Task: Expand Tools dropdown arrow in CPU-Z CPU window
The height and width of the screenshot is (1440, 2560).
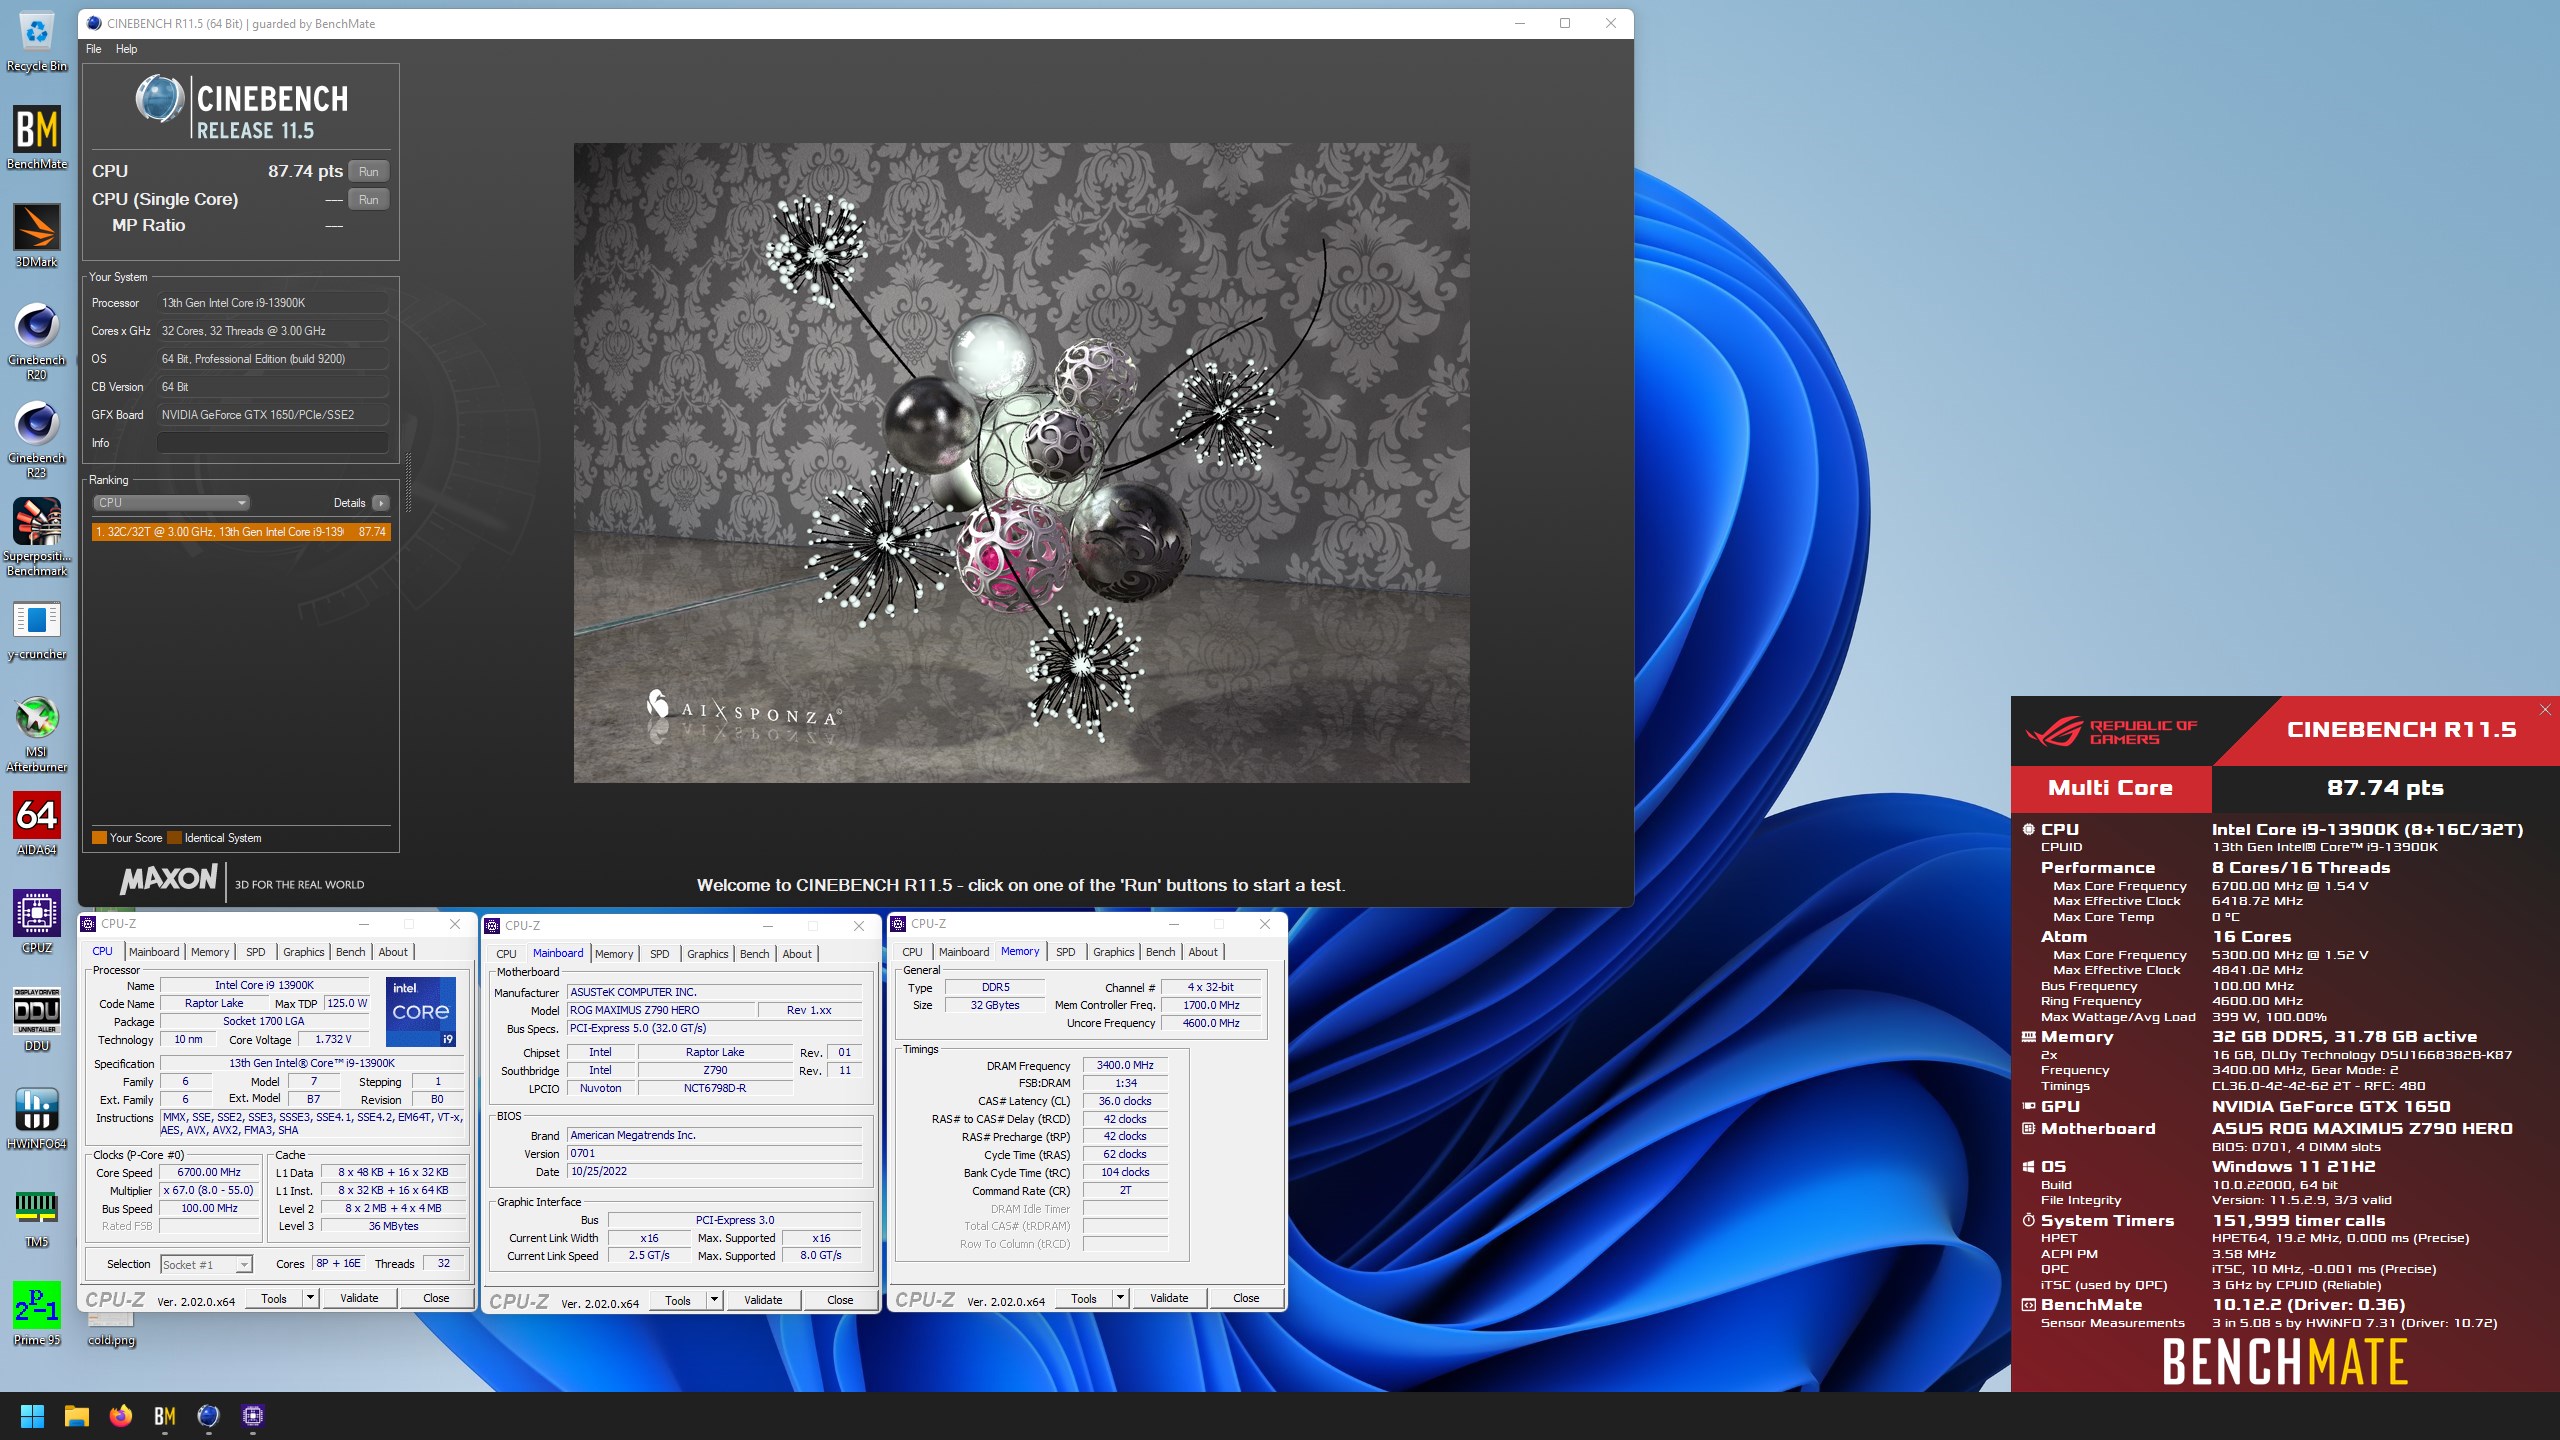Action: [x=310, y=1298]
